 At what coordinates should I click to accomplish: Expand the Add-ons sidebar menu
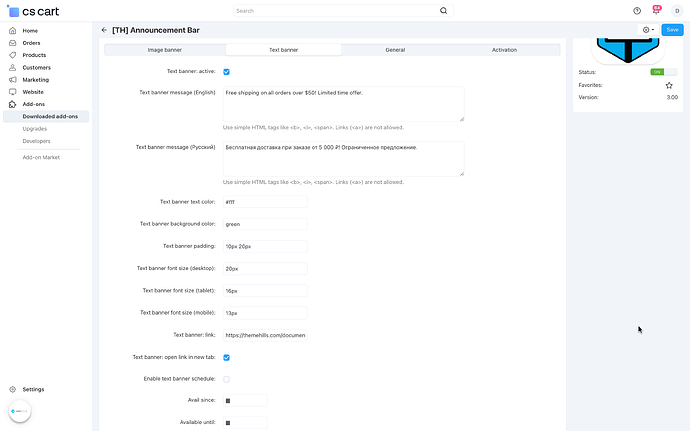tap(33, 104)
